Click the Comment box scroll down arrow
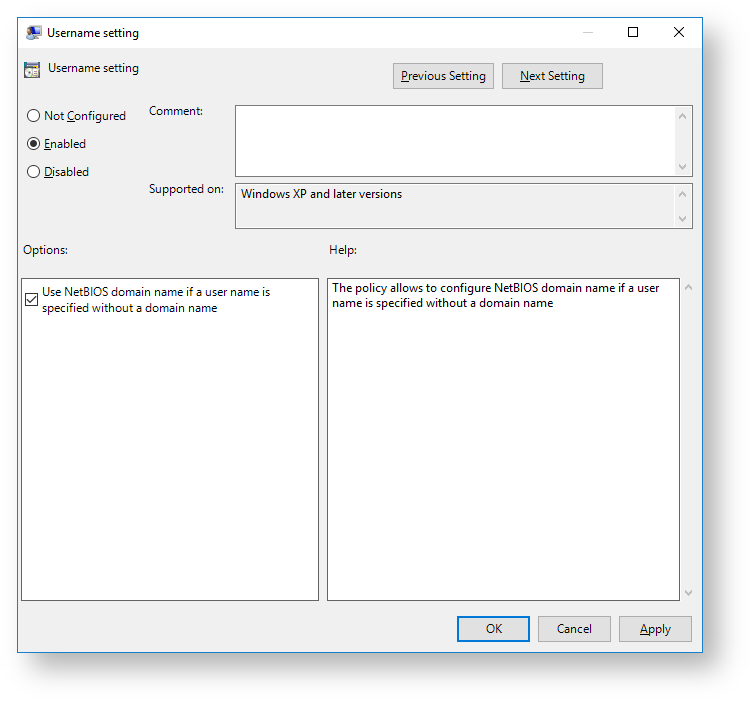751x701 pixels. (684, 167)
